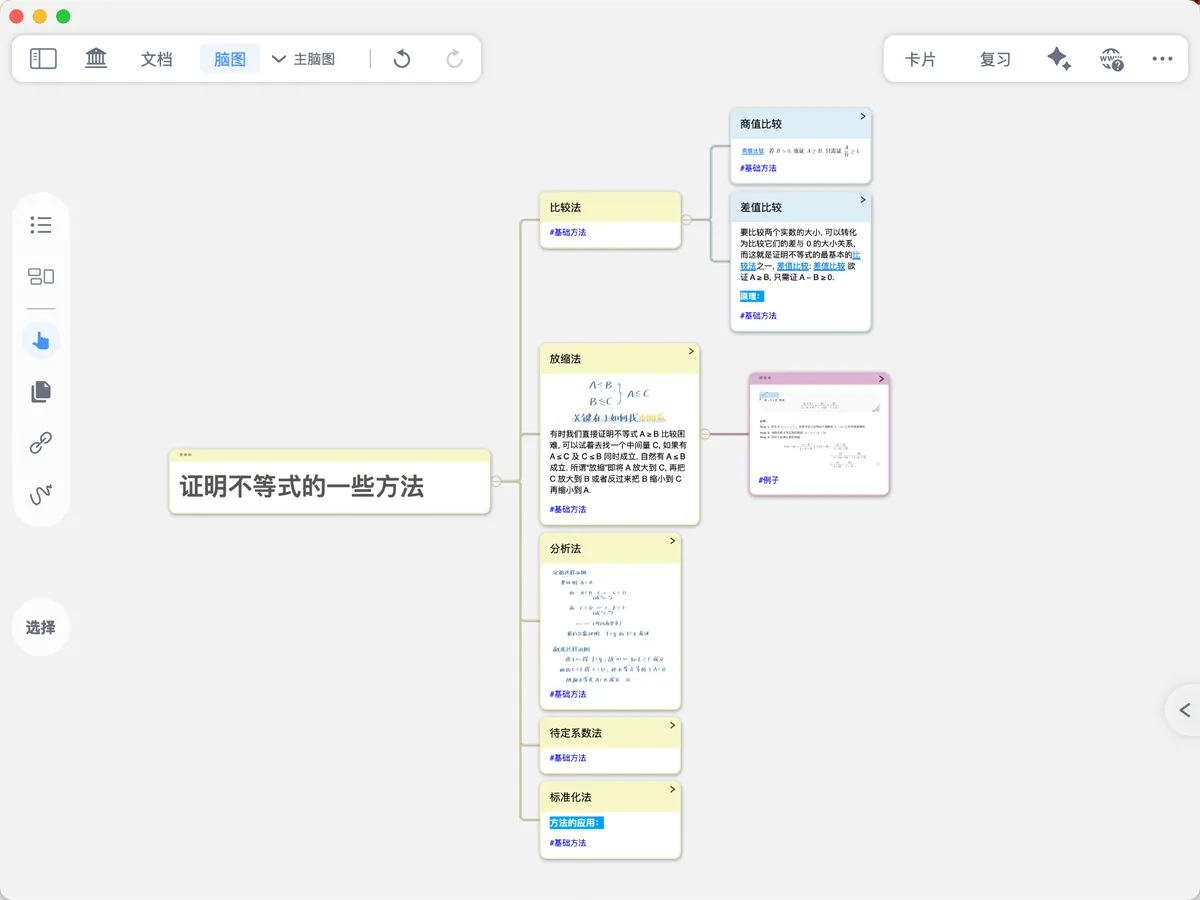Toggle the sidebar panel icon
Image resolution: width=1200 pixels, height=900 pixels.
pyautogui.click(x=43, y=59)
